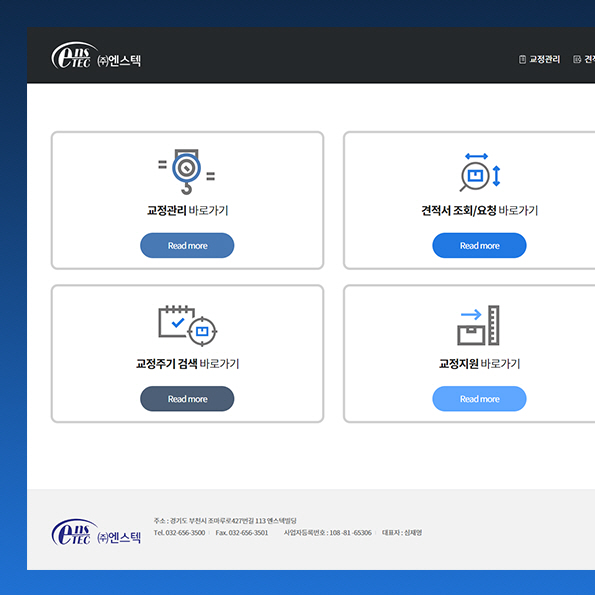Click the 교정관리 menu icon in header
595x595 pixels.
coord(522,59)
